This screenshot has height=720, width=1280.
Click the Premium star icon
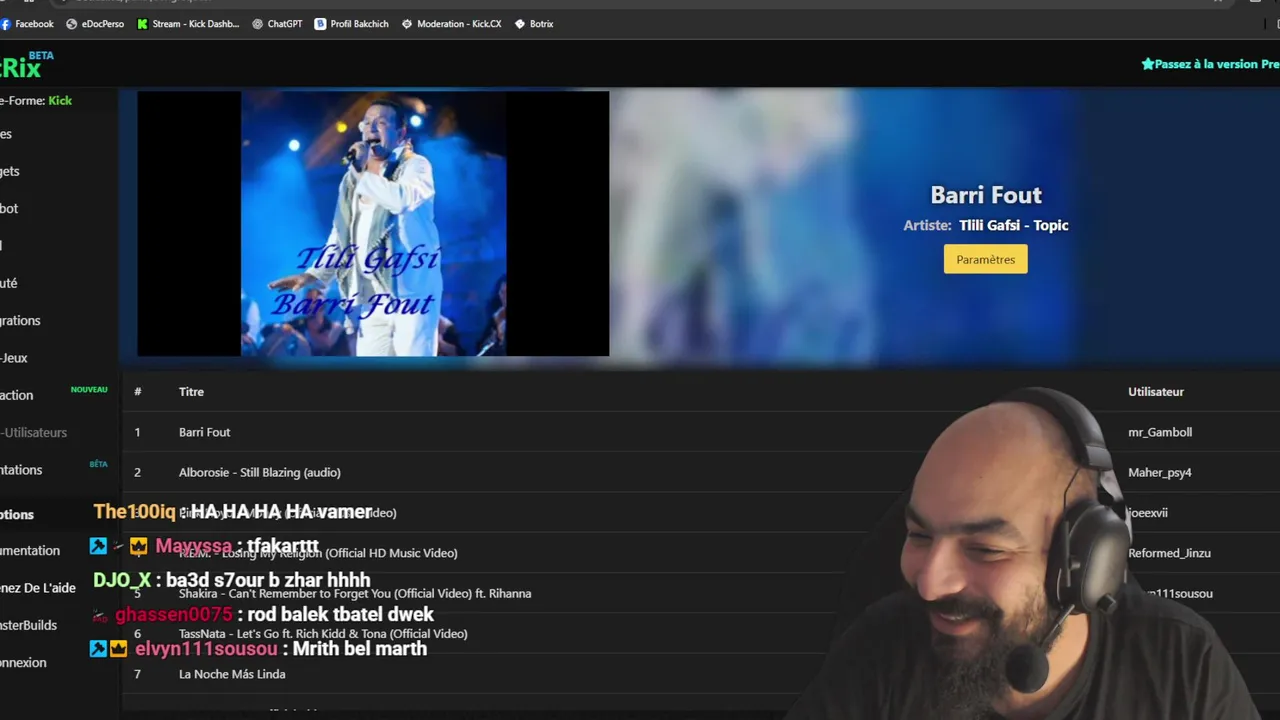click(1148, 64)
